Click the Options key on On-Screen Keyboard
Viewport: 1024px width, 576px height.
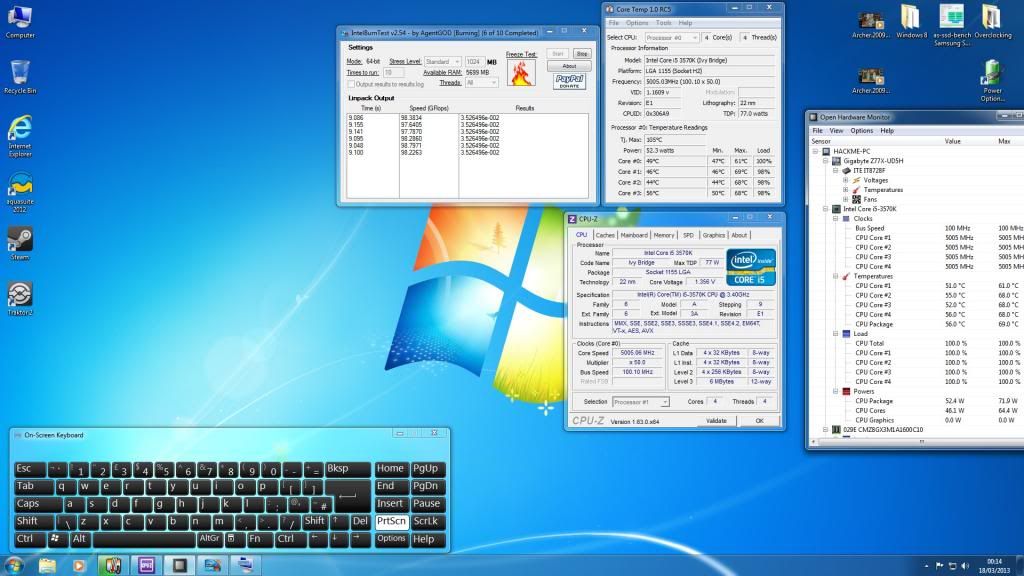391,539
